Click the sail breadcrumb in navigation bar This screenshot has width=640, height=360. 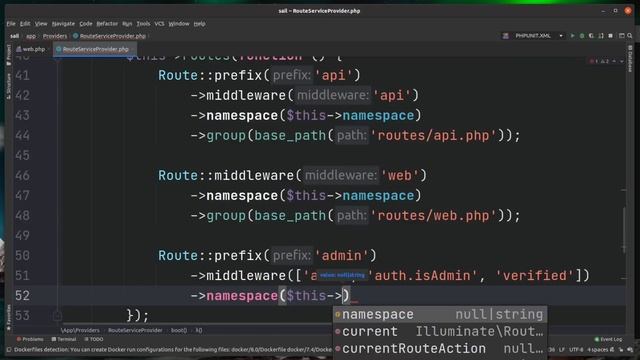15,36
